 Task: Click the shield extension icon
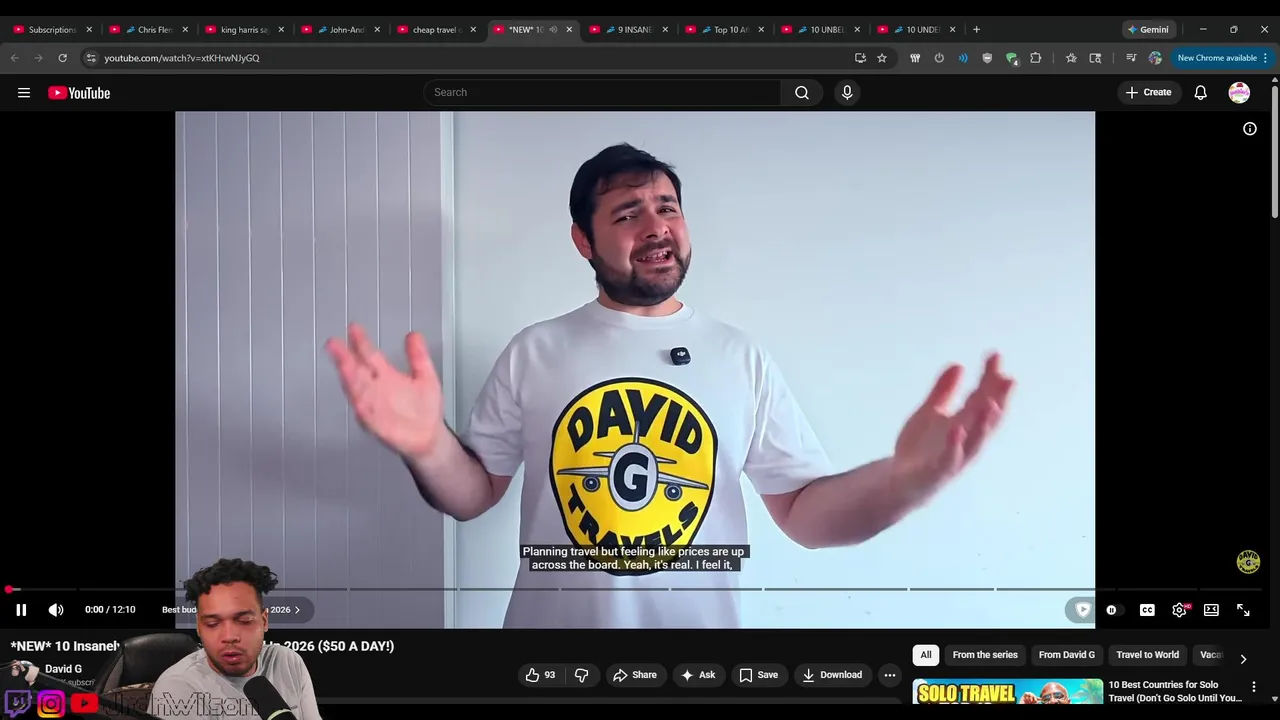tap(987, 58)
